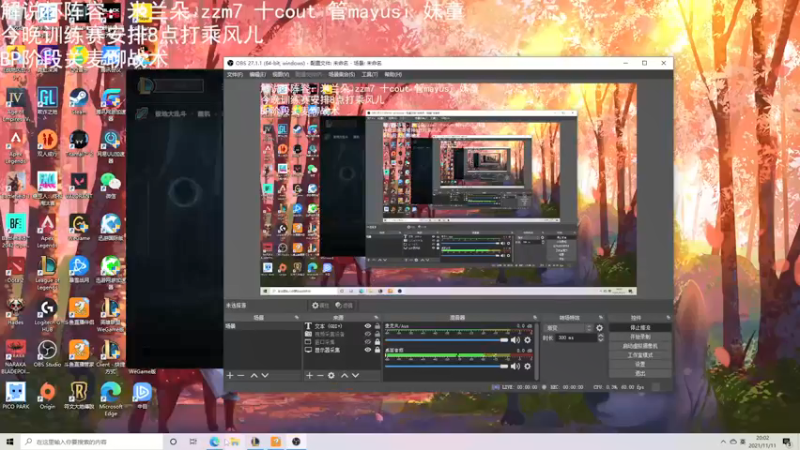This screenshot has height=450, width=800.
Task: Open the 微信 WeChat desktop shortcut
Action: pyautogui.click(x=111, y=186)
